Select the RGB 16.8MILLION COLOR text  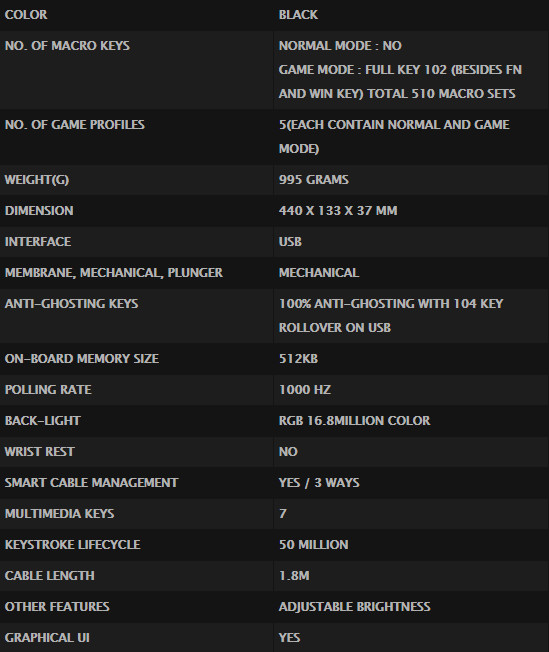pos(354,421)
